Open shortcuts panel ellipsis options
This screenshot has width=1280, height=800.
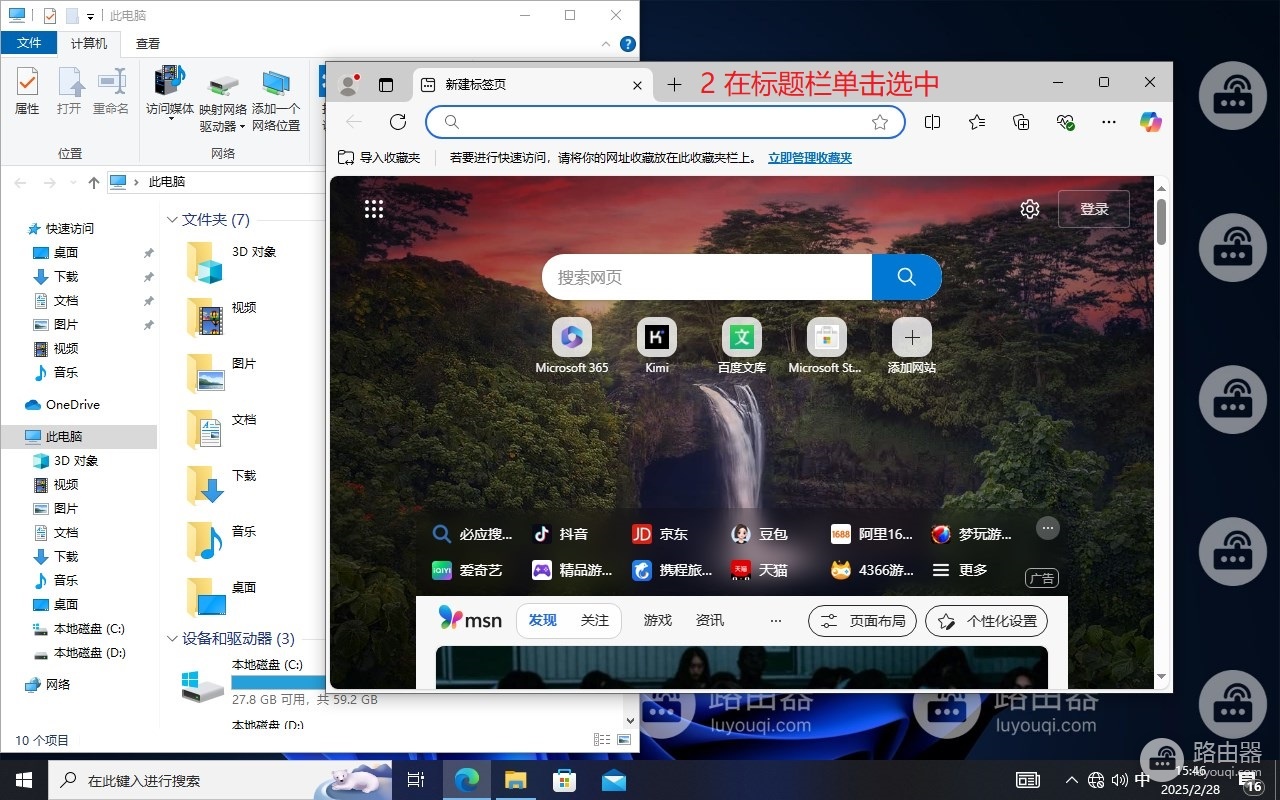pos(1047,528)
